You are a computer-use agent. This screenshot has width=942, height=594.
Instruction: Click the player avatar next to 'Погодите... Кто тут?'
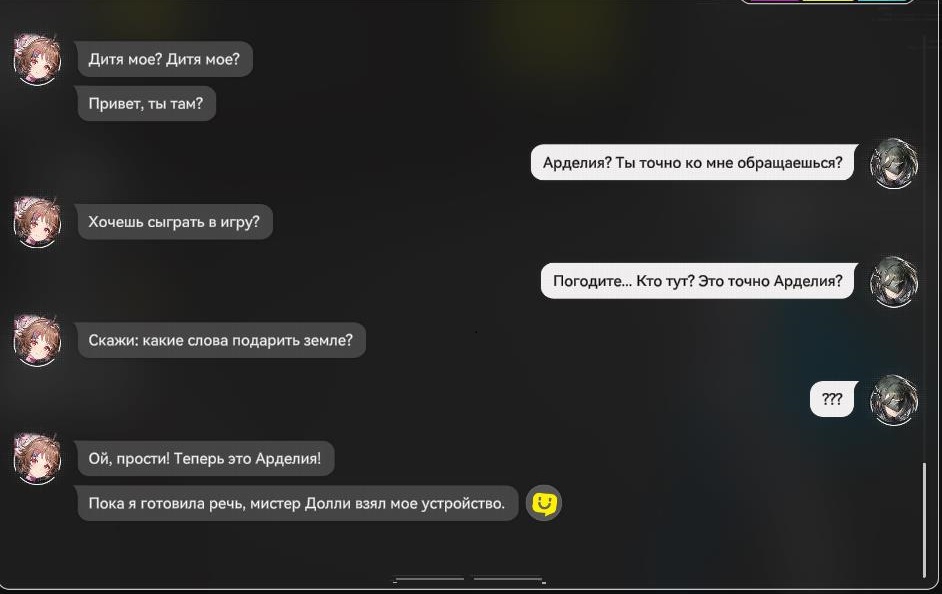(x=894, y=281)
